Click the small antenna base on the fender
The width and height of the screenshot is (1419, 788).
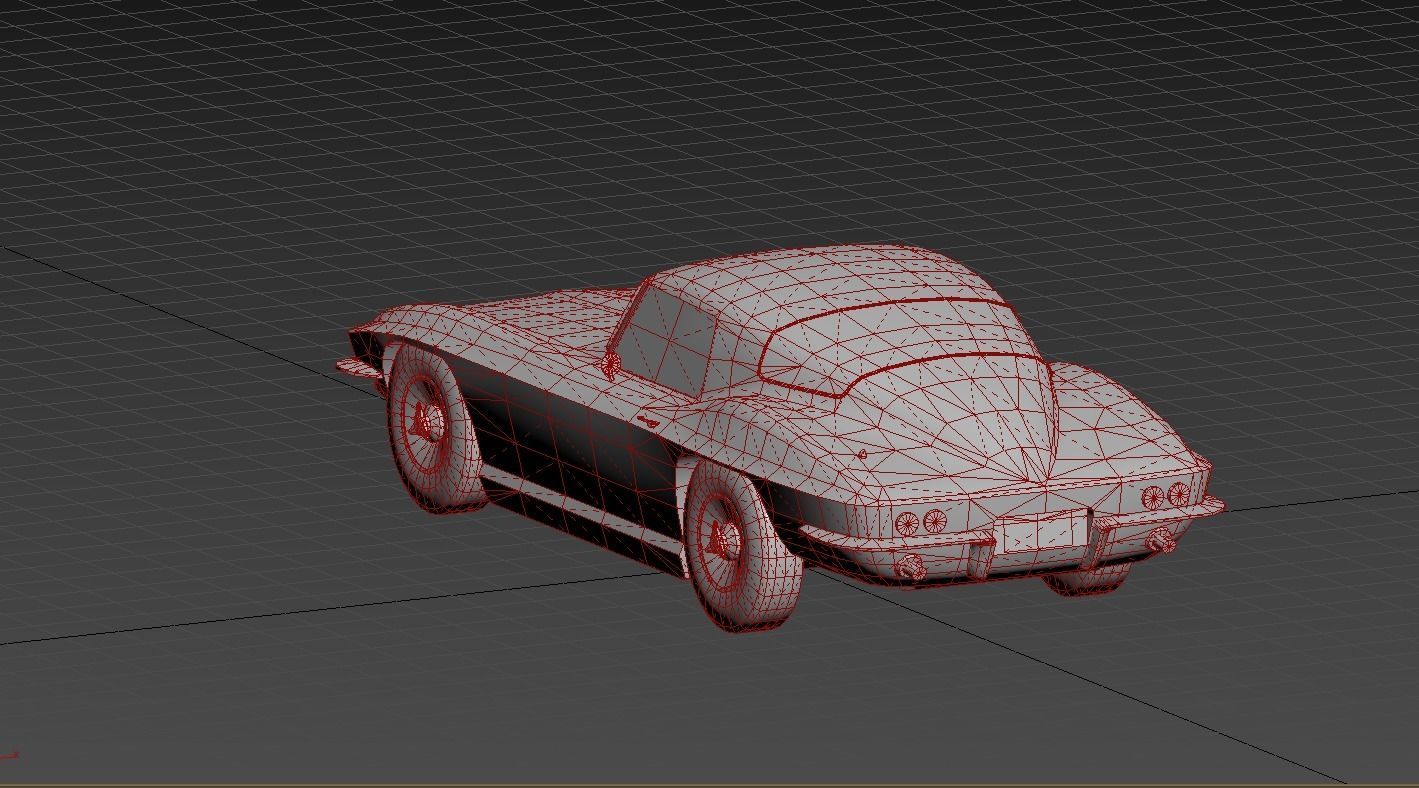click(x=610, y=362)
